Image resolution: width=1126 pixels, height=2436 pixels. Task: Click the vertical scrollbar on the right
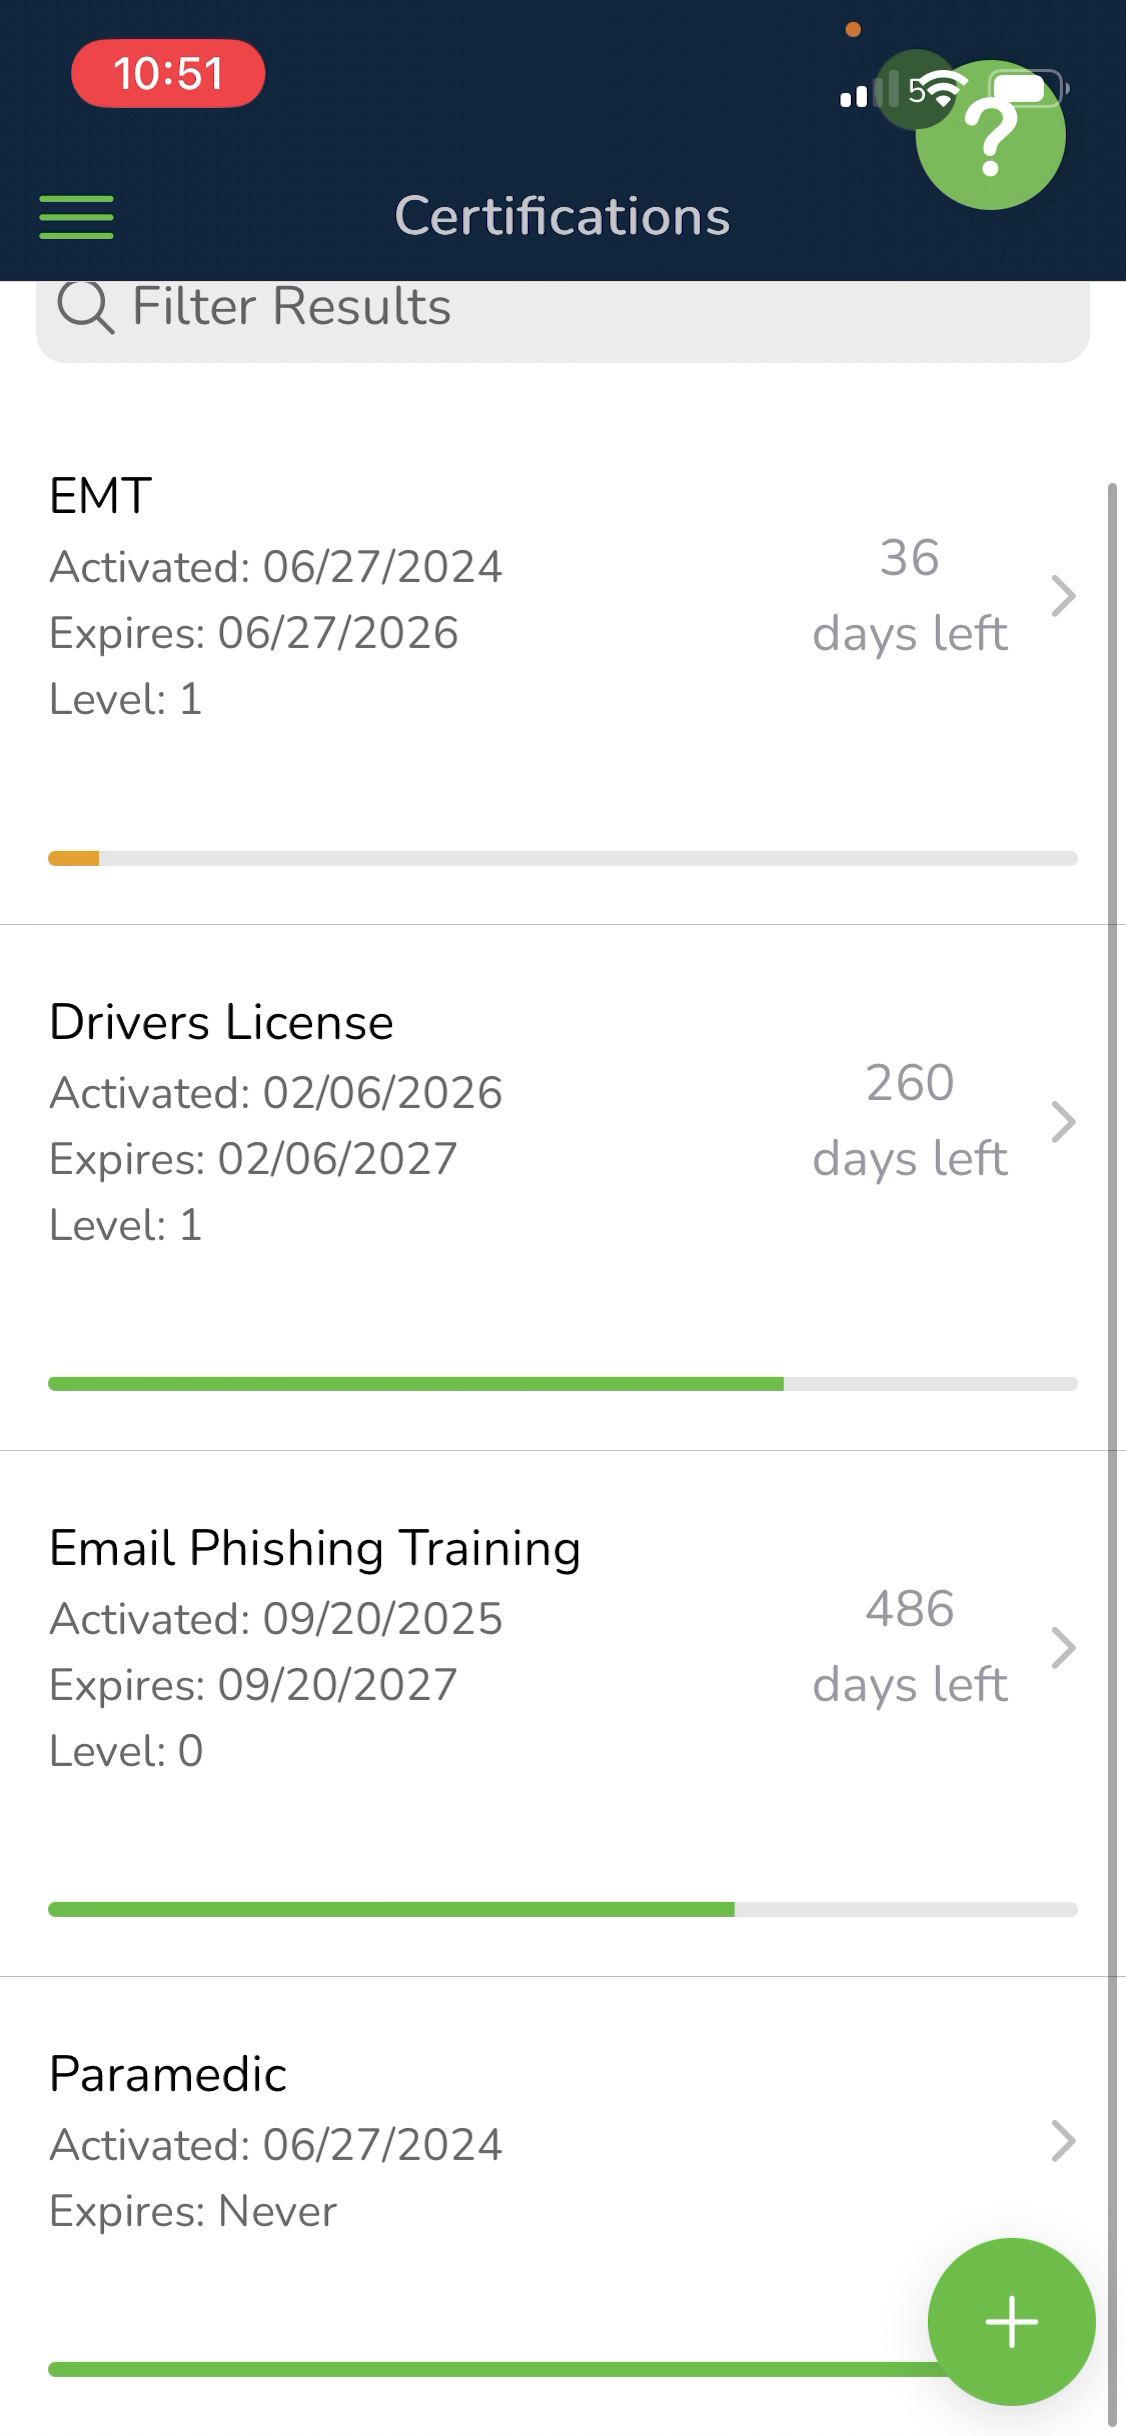point(1111,1450)
